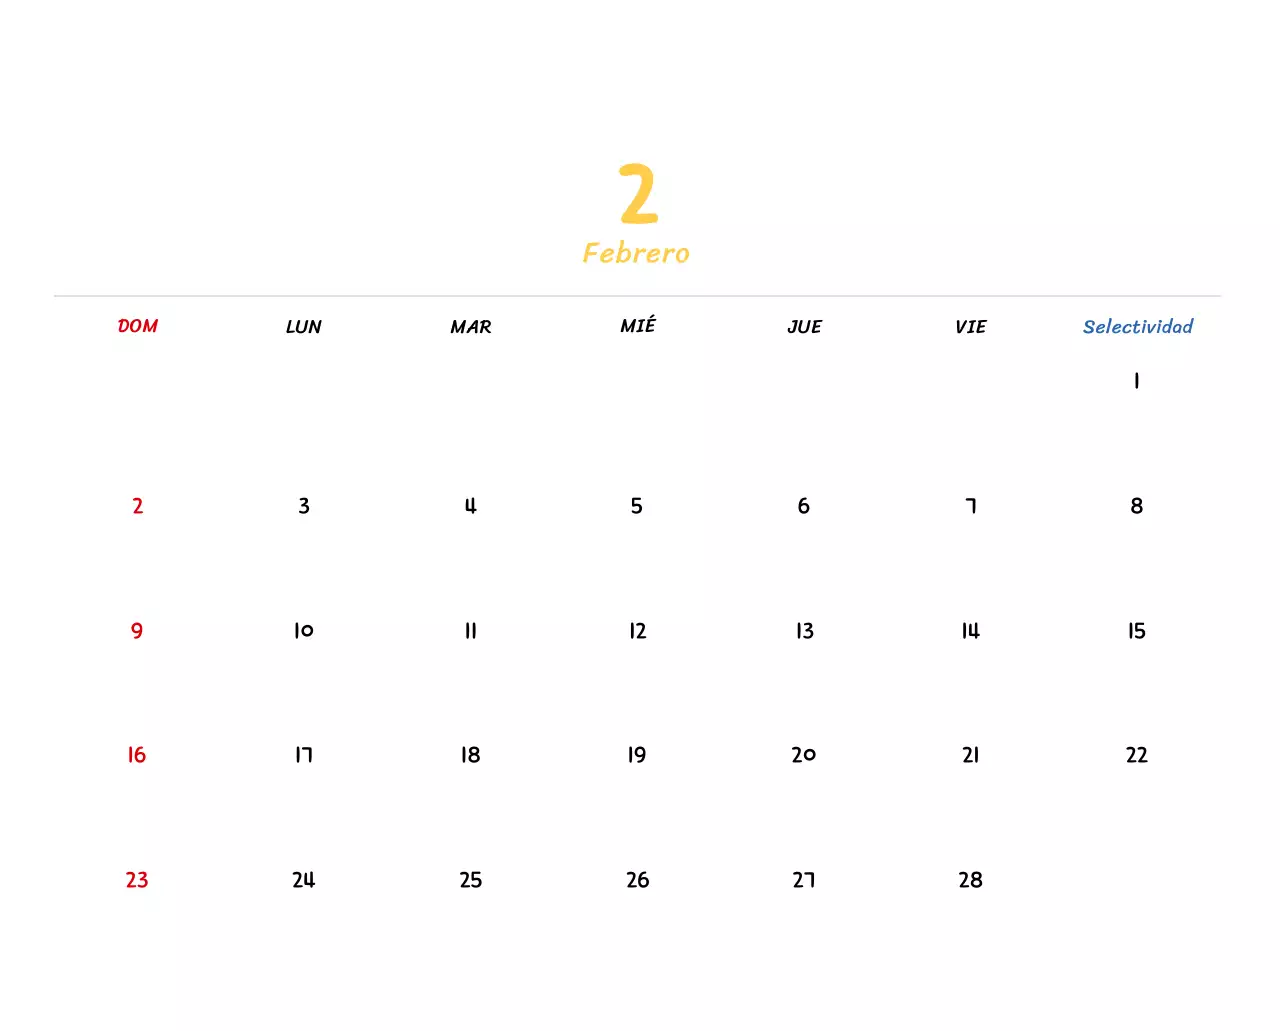Select the VIE column header
The height and width of the screenshot is (1031, 1280).
click(x=970, y=327)
